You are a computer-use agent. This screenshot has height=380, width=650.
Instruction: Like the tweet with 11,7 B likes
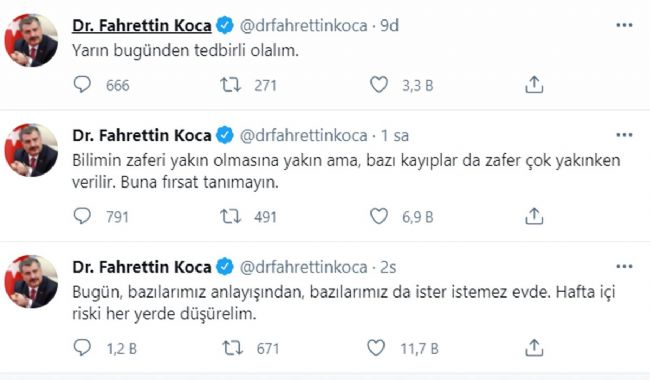click(x=376, y=347)
